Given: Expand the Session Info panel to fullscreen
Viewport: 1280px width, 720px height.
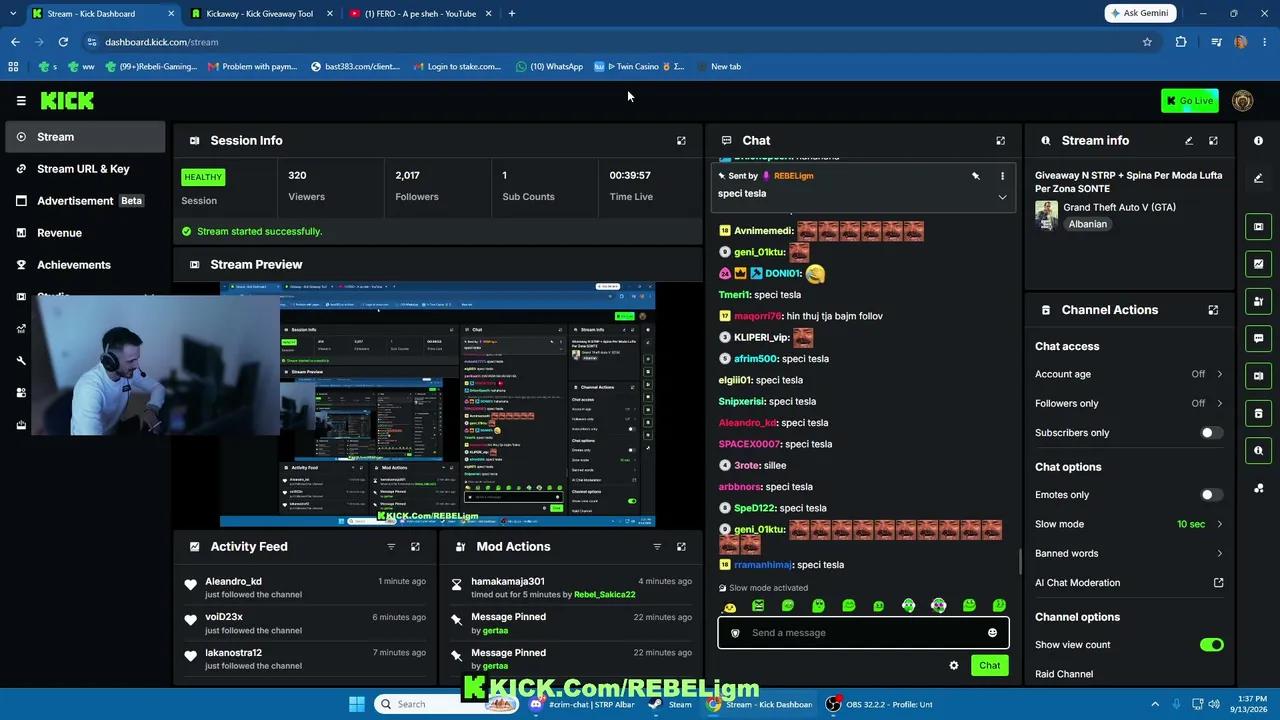Looking at the screenshot, I should click(681, 141).
